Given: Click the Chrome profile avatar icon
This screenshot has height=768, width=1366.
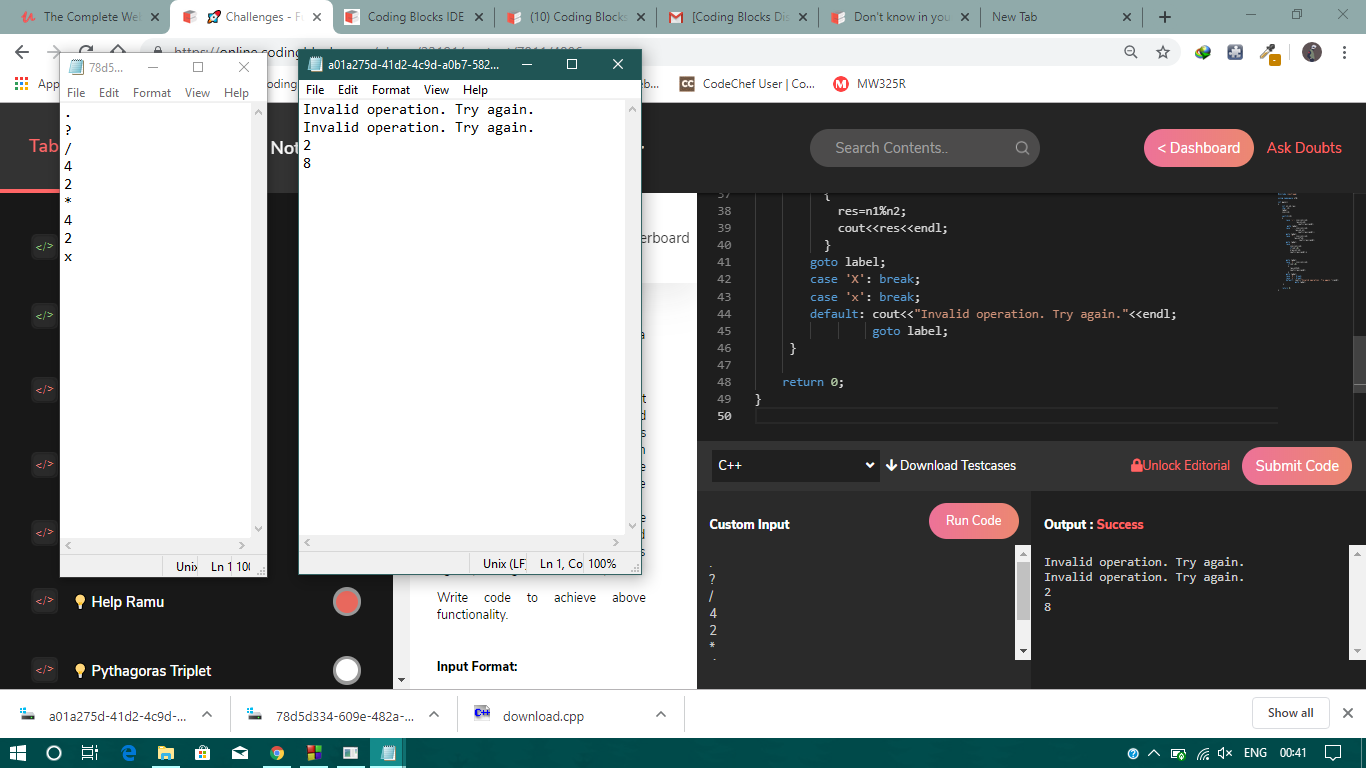Looking at the screenshot, I should coord(1312,52).
